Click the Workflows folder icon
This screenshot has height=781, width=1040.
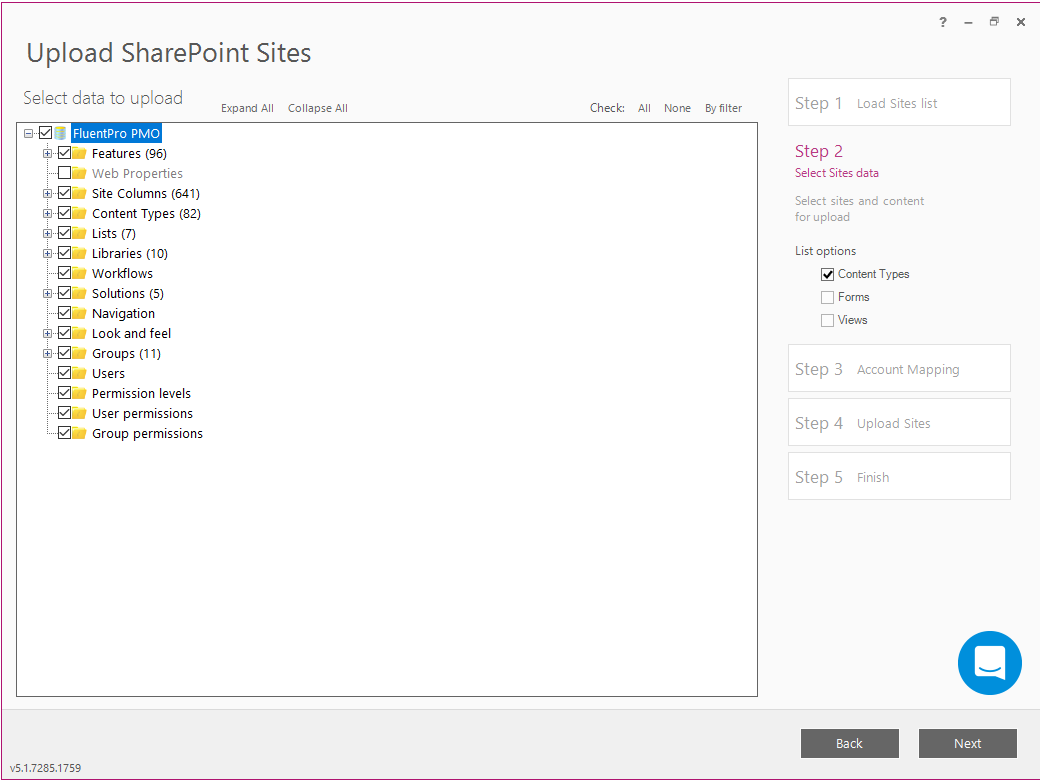[x=79, y=273]
